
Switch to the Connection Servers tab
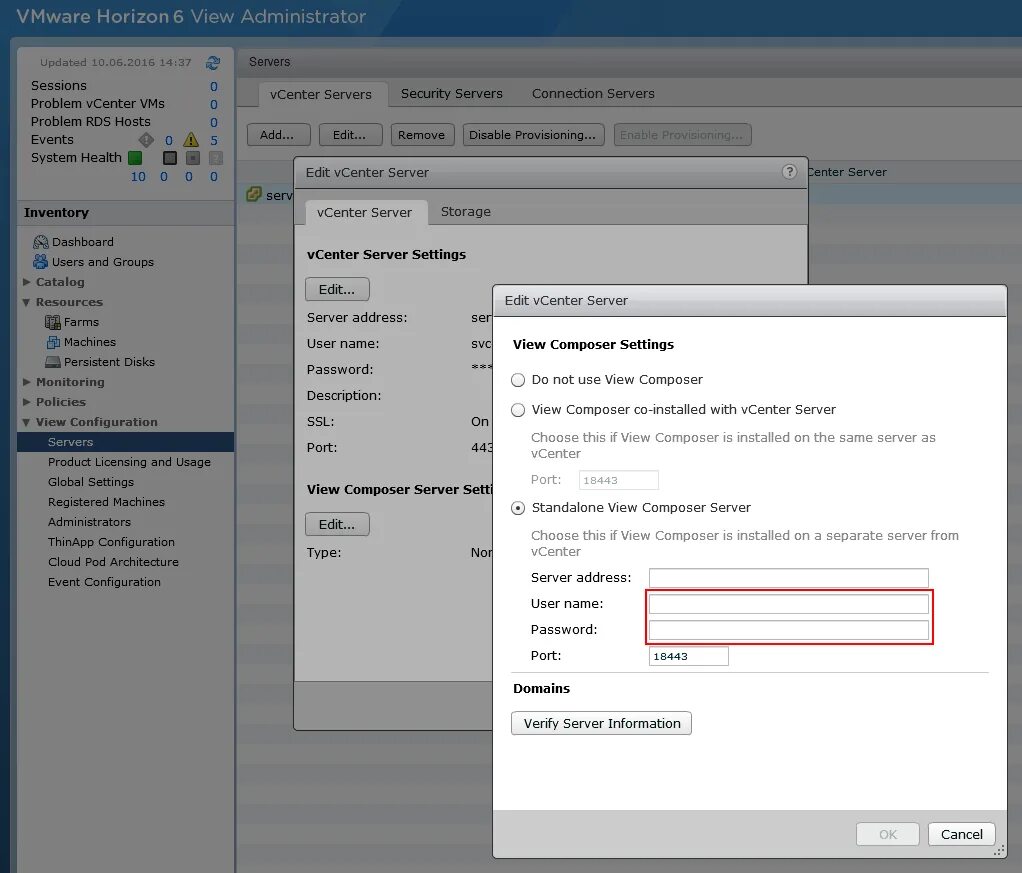pyautogui.click(x=593, y=94)
